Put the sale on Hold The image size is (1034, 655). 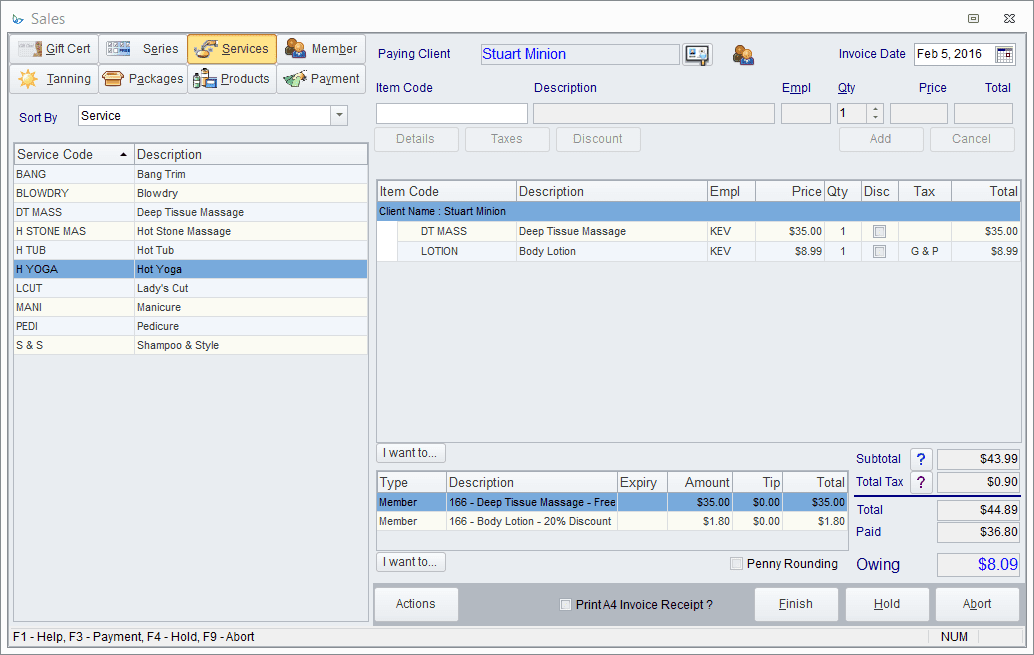(887, 604)
